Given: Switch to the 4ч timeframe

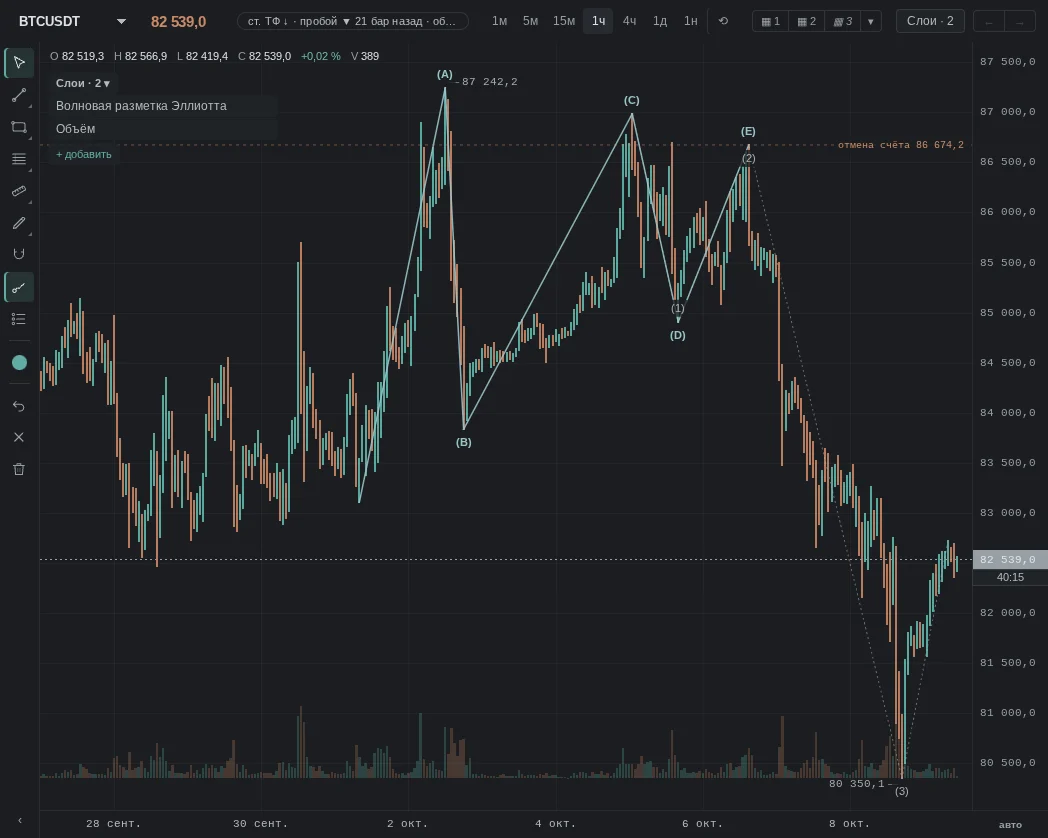Looking at the screenshot, I should coord(629,21).
